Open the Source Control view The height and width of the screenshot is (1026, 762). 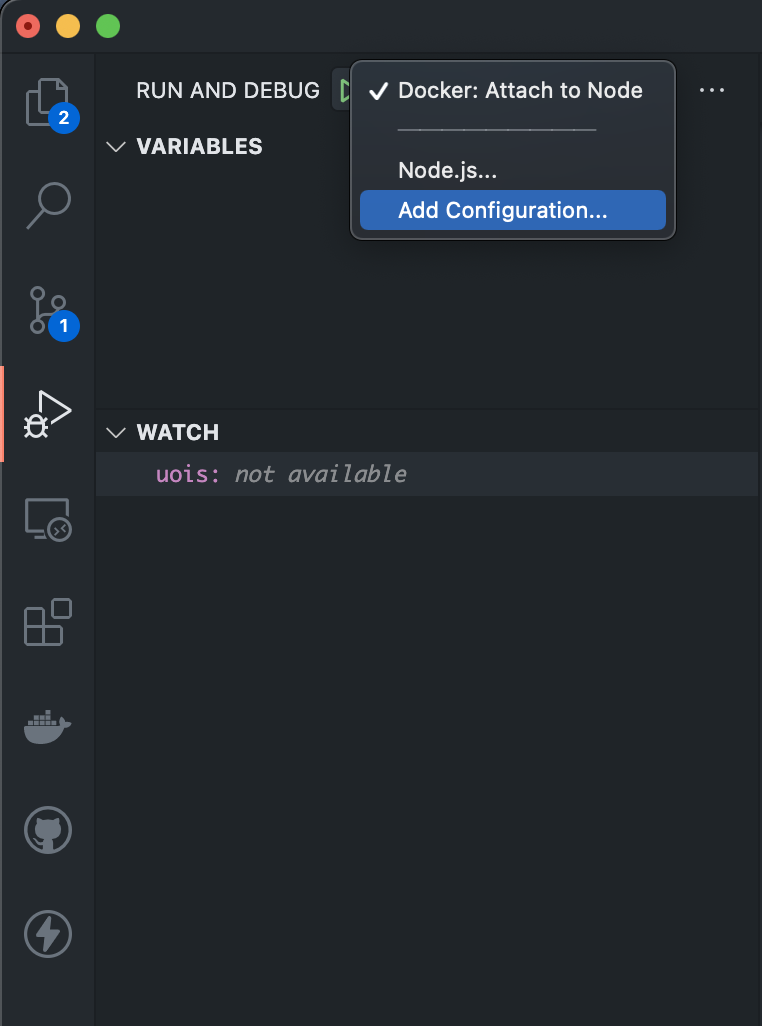[47, 310]
